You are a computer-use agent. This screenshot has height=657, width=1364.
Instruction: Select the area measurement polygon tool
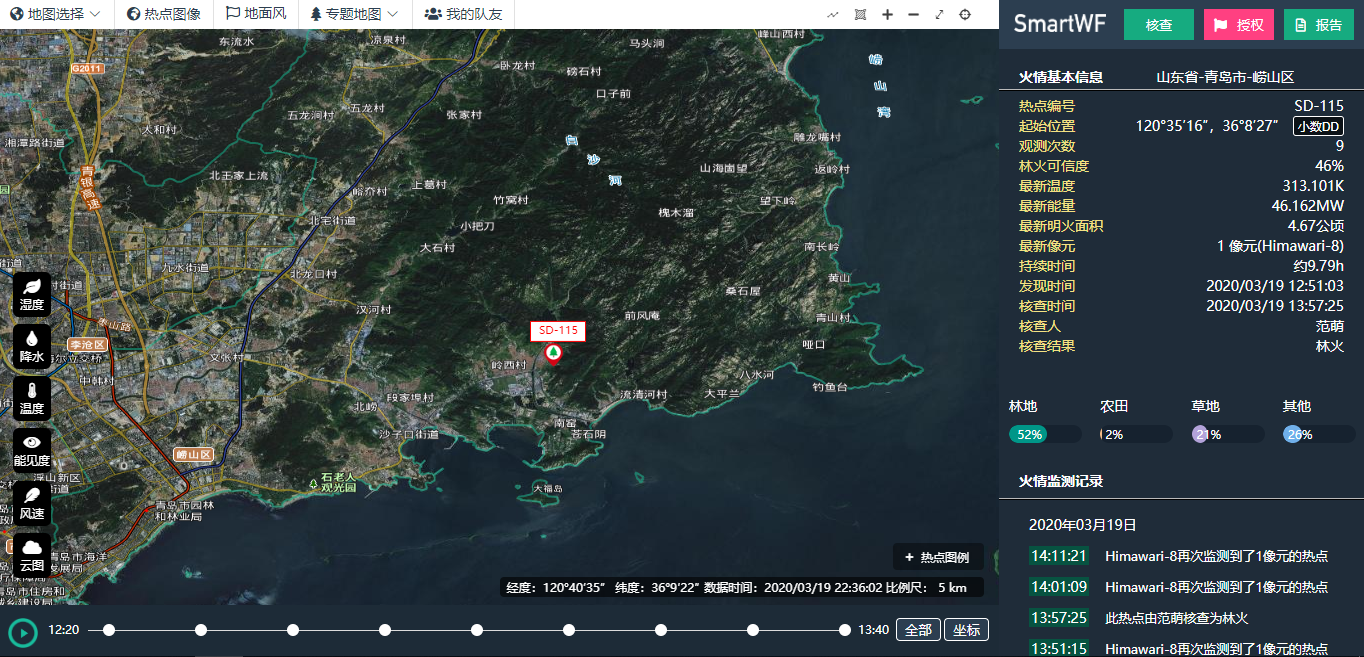(860, 15)
